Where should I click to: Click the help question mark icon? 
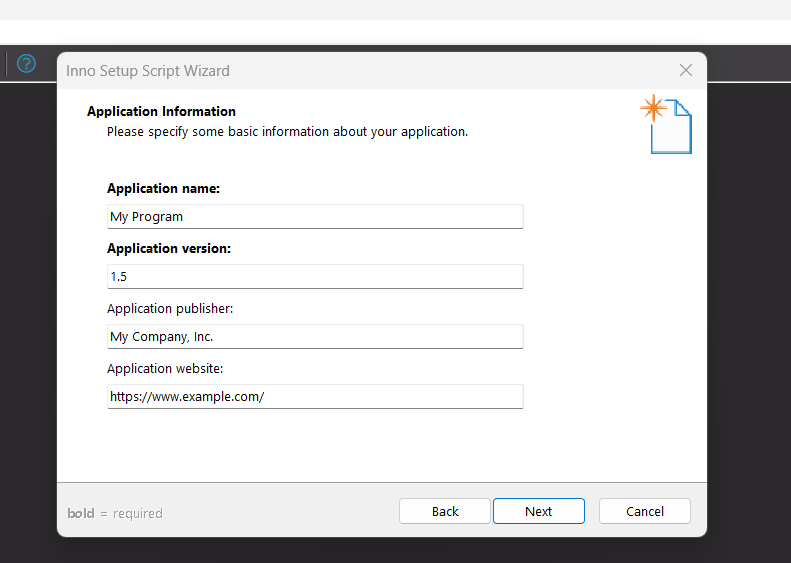tap(26, 64)
